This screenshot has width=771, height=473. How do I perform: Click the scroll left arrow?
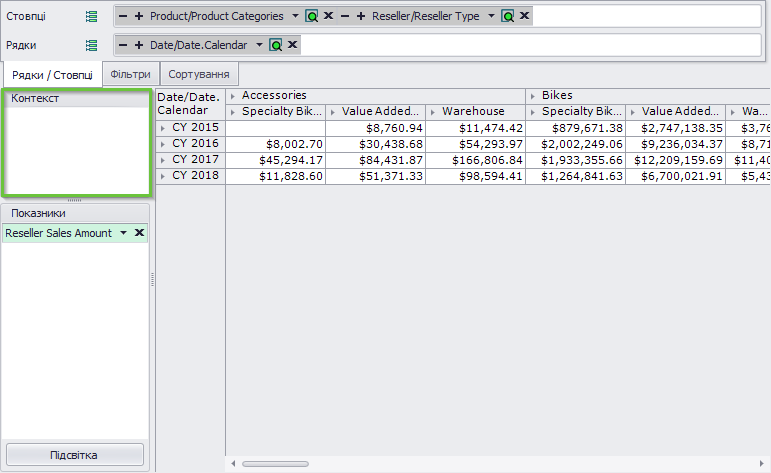pyautogui.click(x=233, y=464)
